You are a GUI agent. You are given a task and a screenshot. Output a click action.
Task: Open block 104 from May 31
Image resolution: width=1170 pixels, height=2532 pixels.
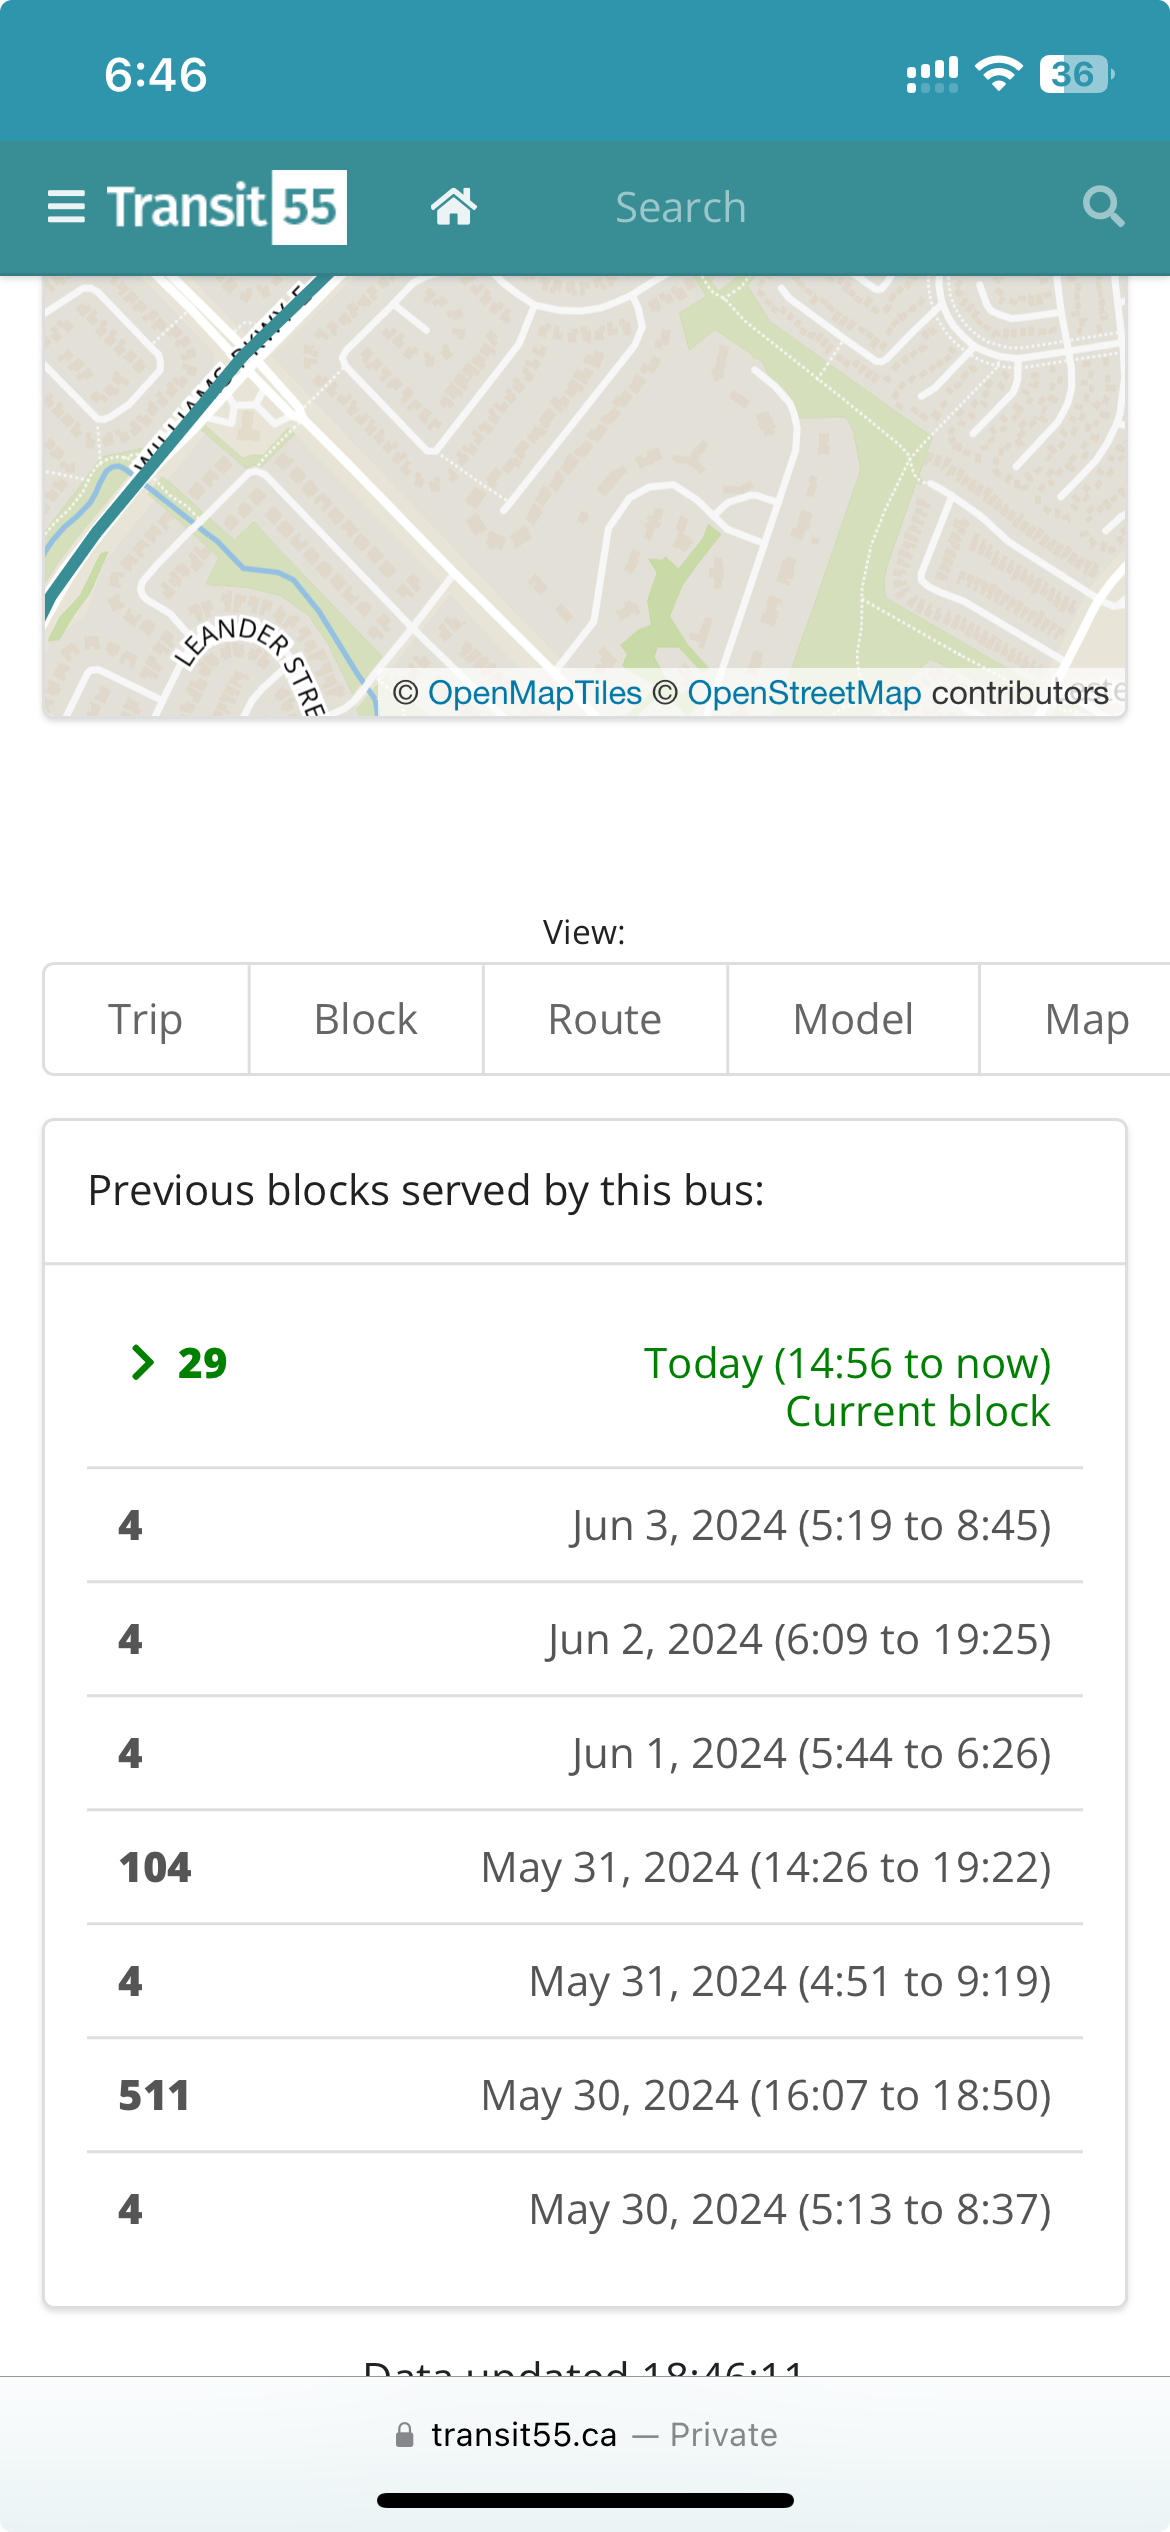click(x=155, y=1867)
